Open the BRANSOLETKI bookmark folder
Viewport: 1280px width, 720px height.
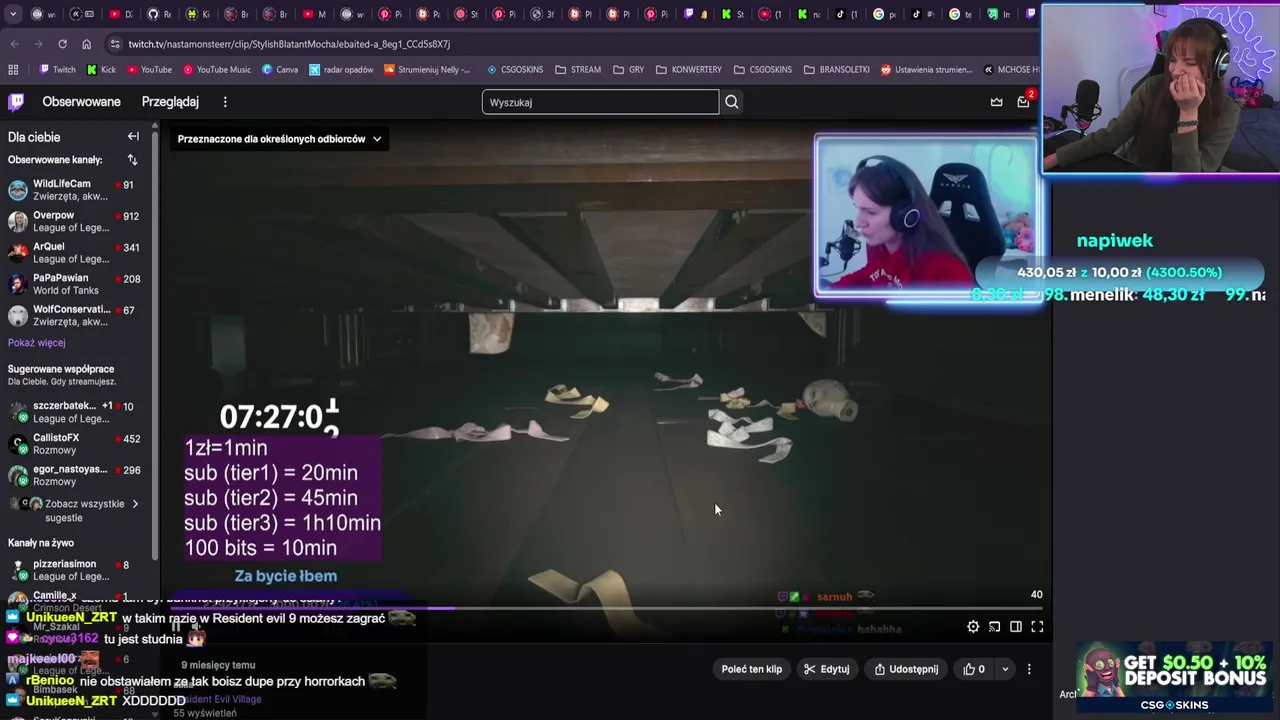836,70
